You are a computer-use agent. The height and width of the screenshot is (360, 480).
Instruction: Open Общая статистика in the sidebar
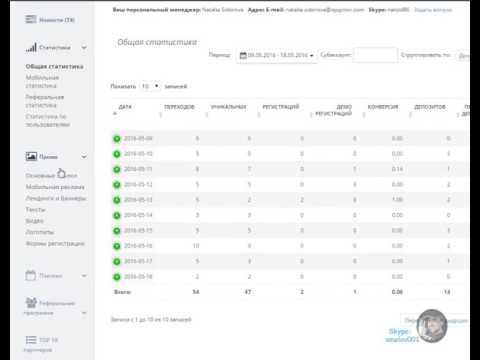tap(54, 67)
